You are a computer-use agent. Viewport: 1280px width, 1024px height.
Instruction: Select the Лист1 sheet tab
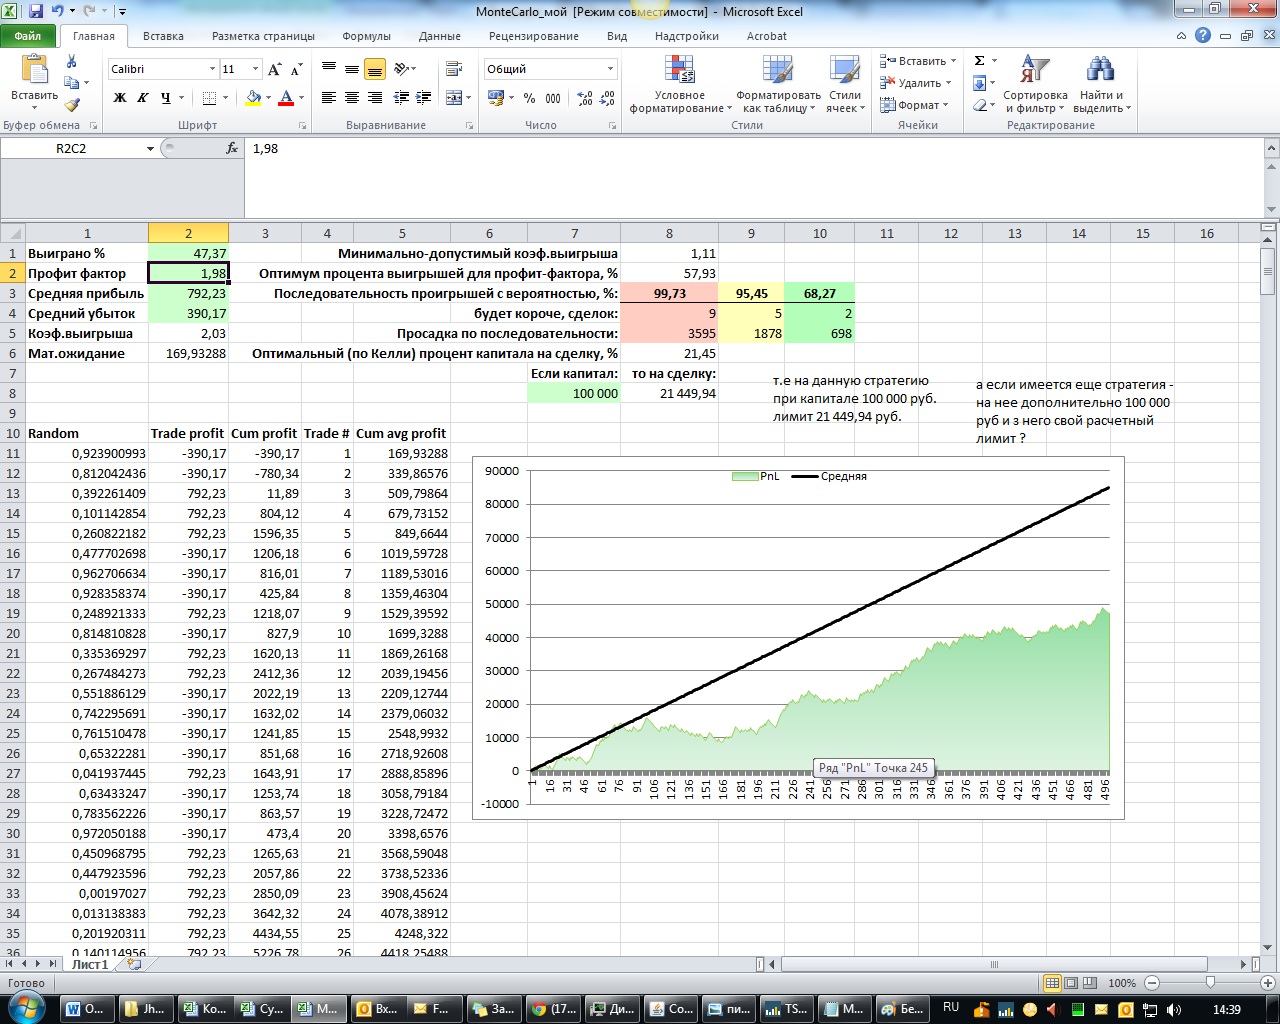click(90, 965)
